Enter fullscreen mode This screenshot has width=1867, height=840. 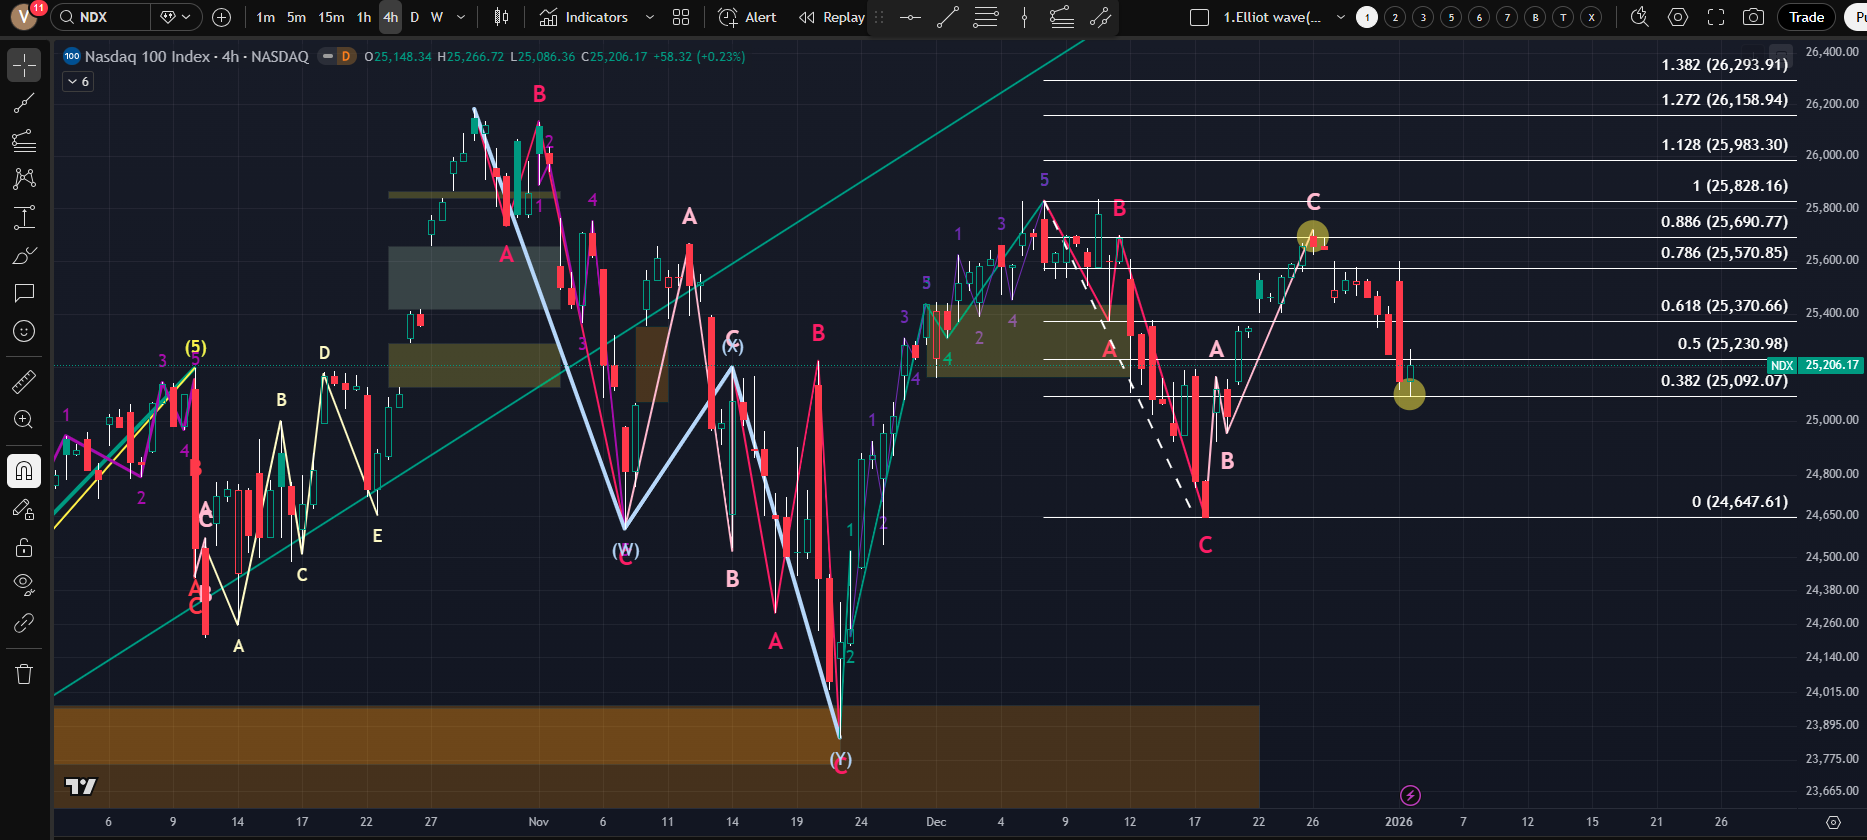pos(1716,17)
